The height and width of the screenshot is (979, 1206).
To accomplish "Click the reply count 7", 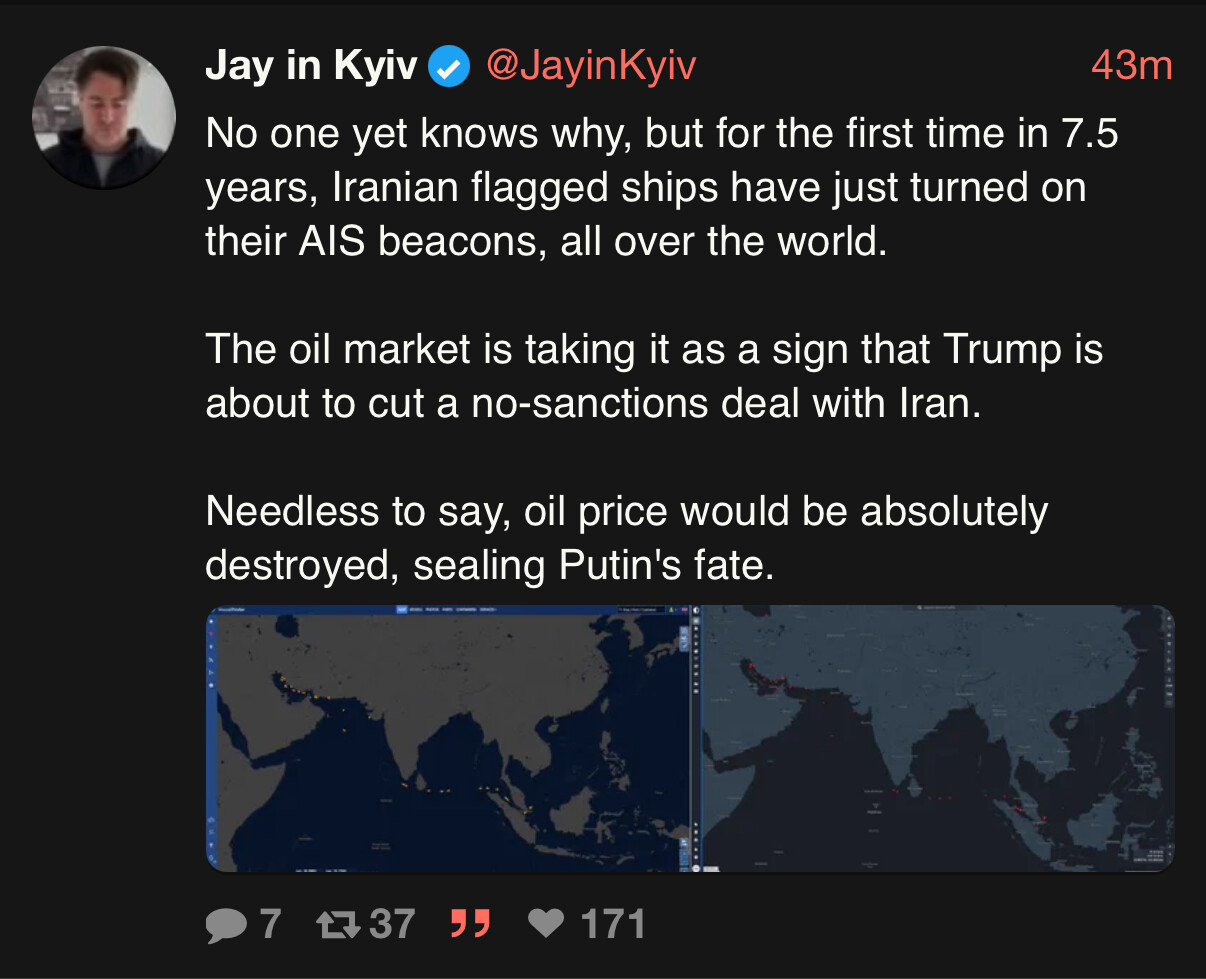I will (270, 924).
